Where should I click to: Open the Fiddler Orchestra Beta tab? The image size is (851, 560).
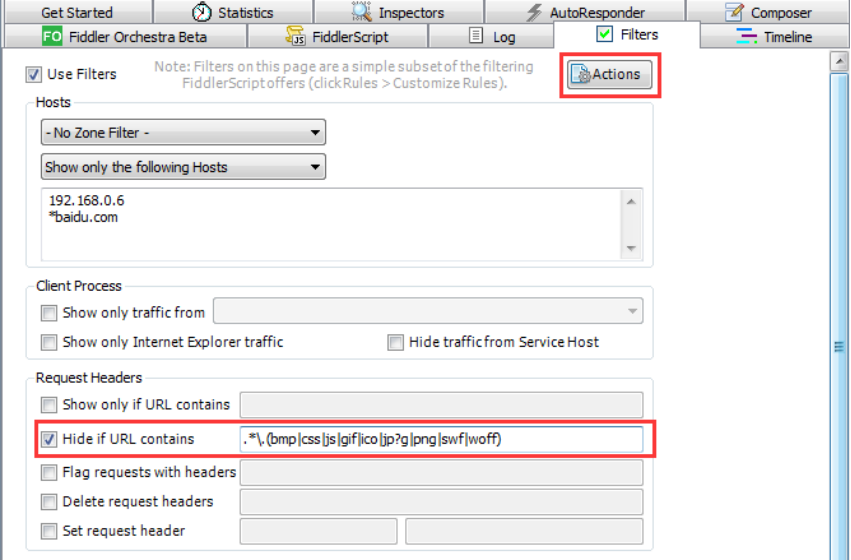click(x=125, y=36)
